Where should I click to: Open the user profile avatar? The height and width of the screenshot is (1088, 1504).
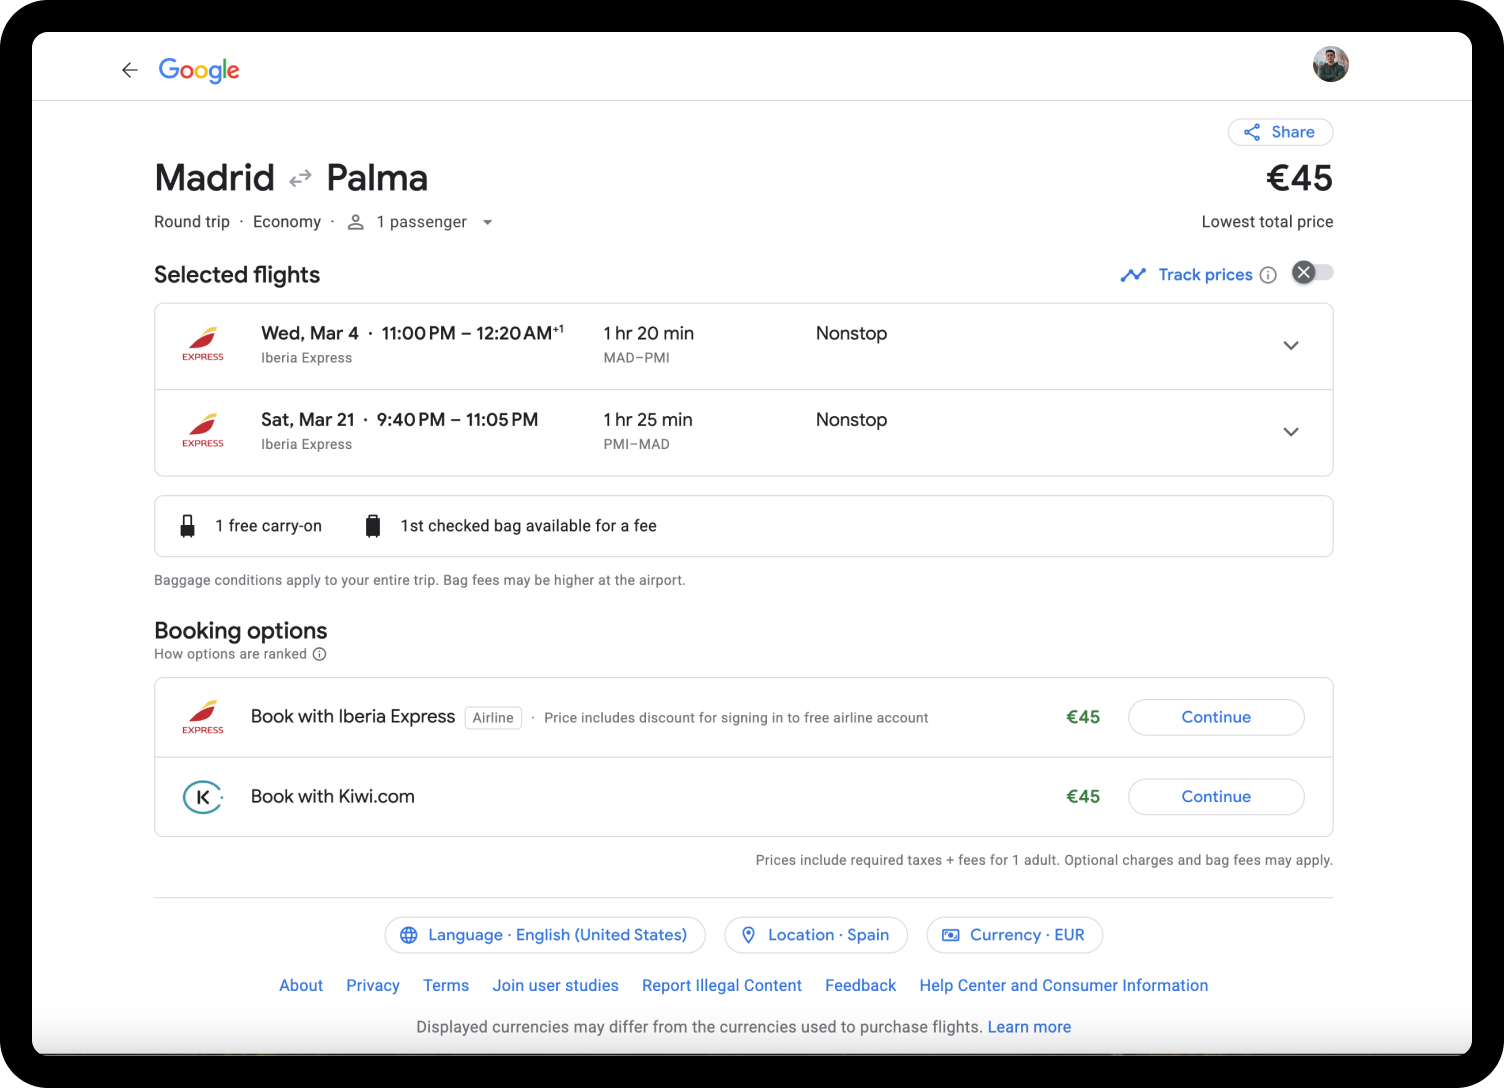click(x=1330, y=65)
